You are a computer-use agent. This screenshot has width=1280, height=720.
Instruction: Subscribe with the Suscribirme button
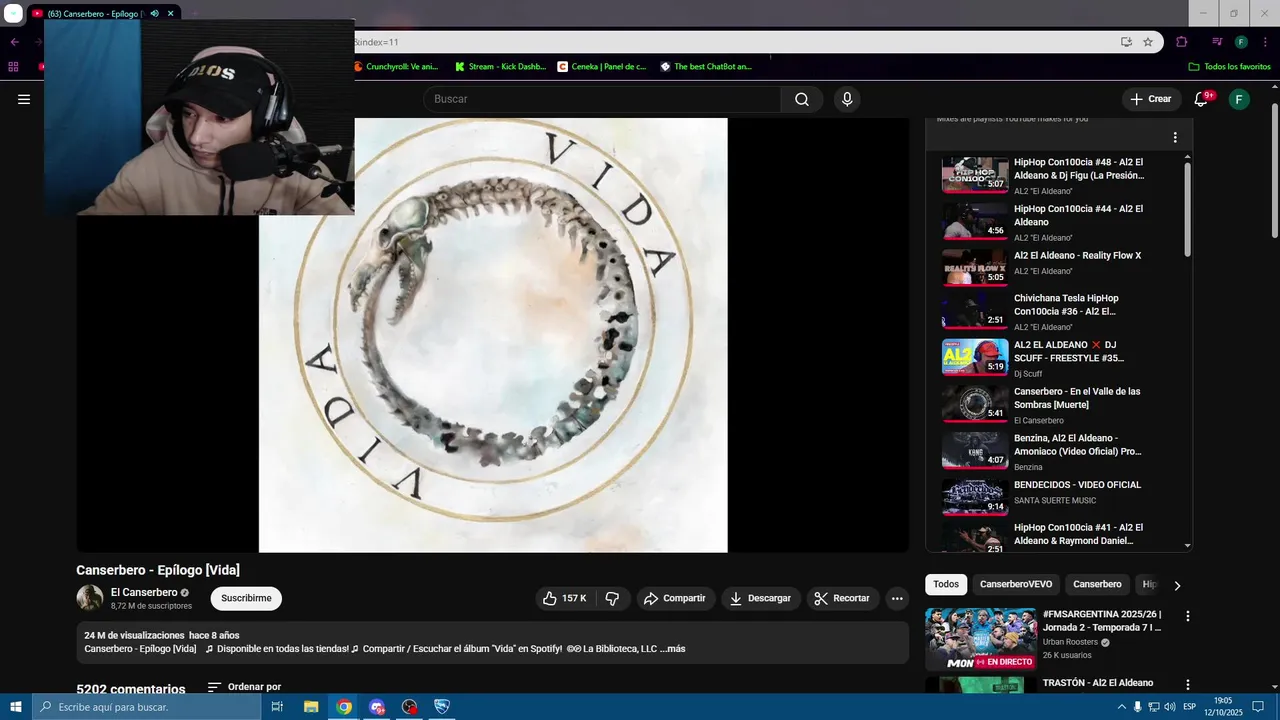click(x=246, y=598)
